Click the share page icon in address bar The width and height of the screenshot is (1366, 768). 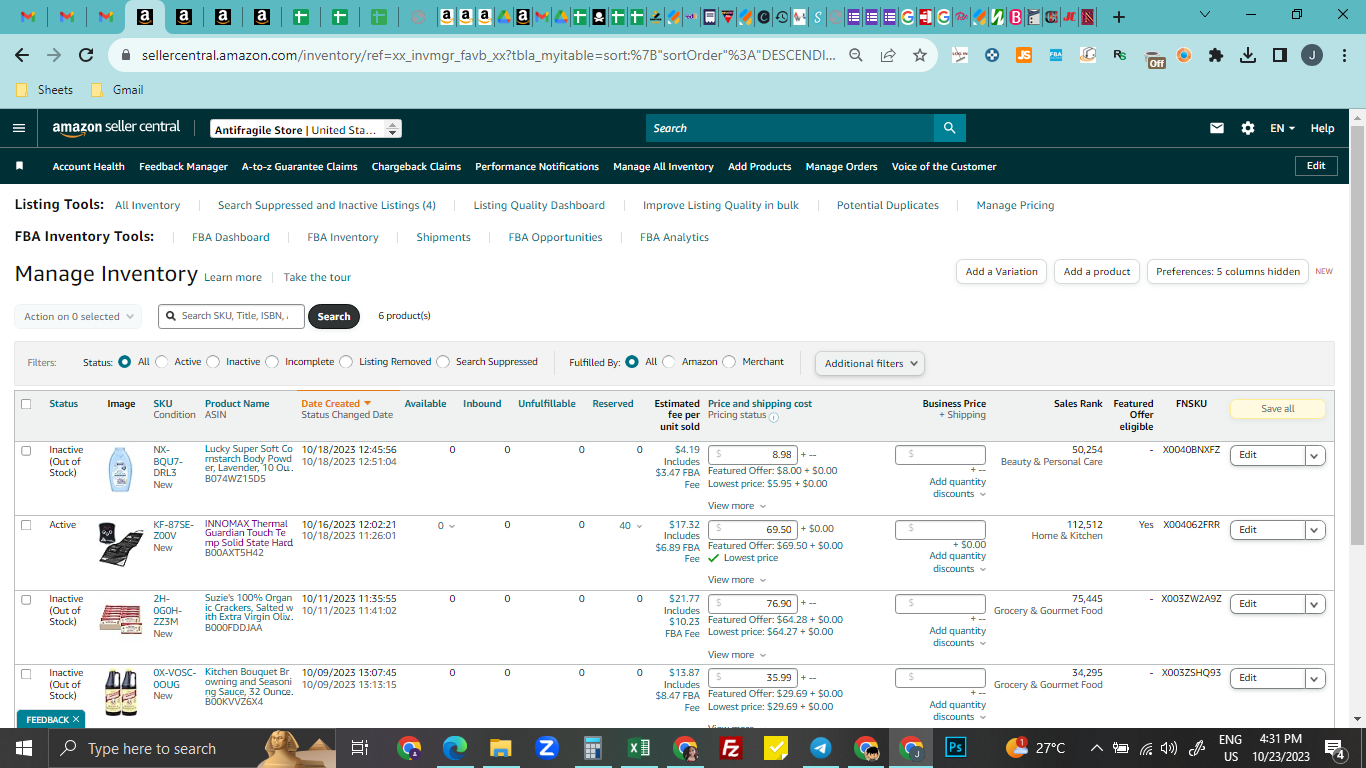pyautogui.click(x=888, y=56)
